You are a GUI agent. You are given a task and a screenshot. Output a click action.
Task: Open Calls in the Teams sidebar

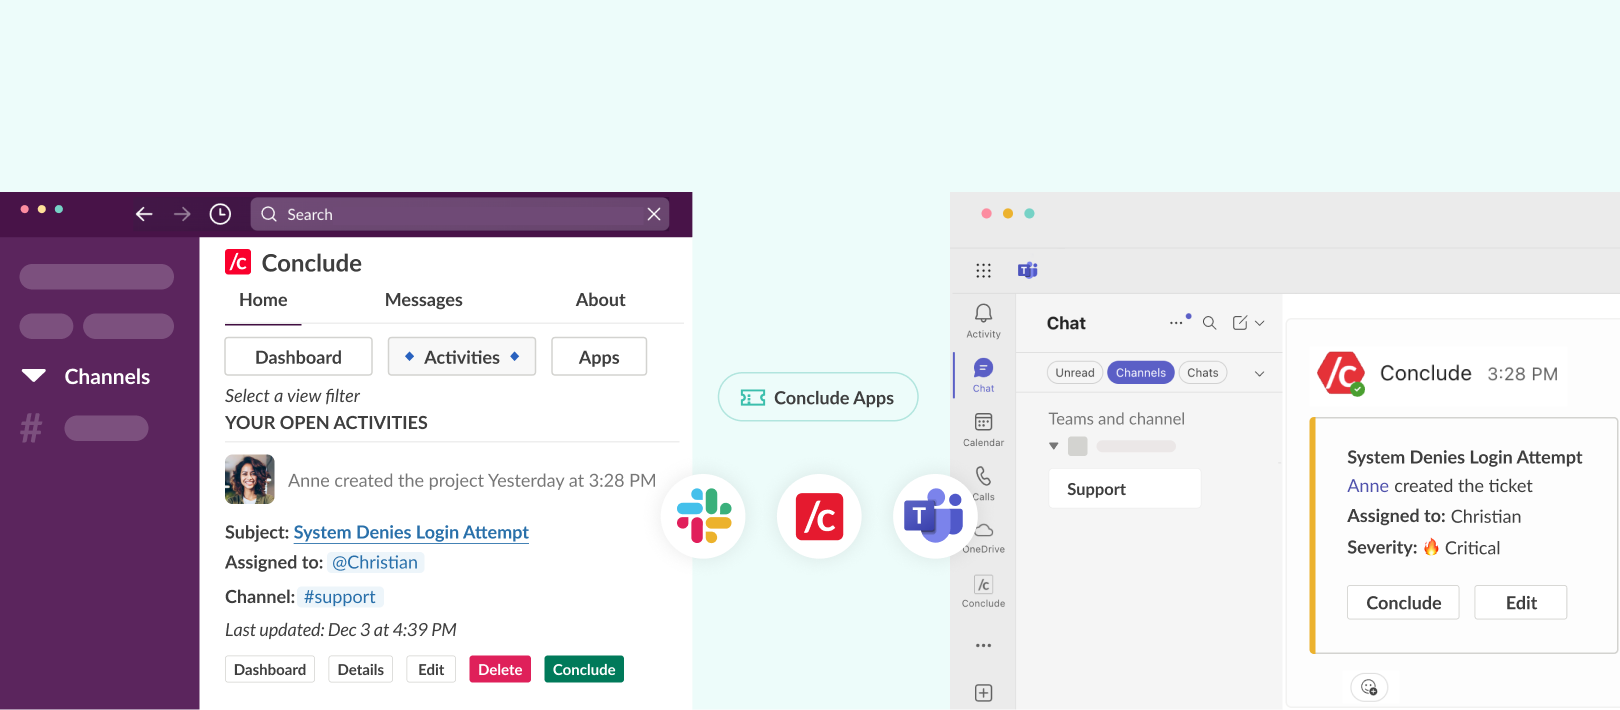click(x=983, y=483)
